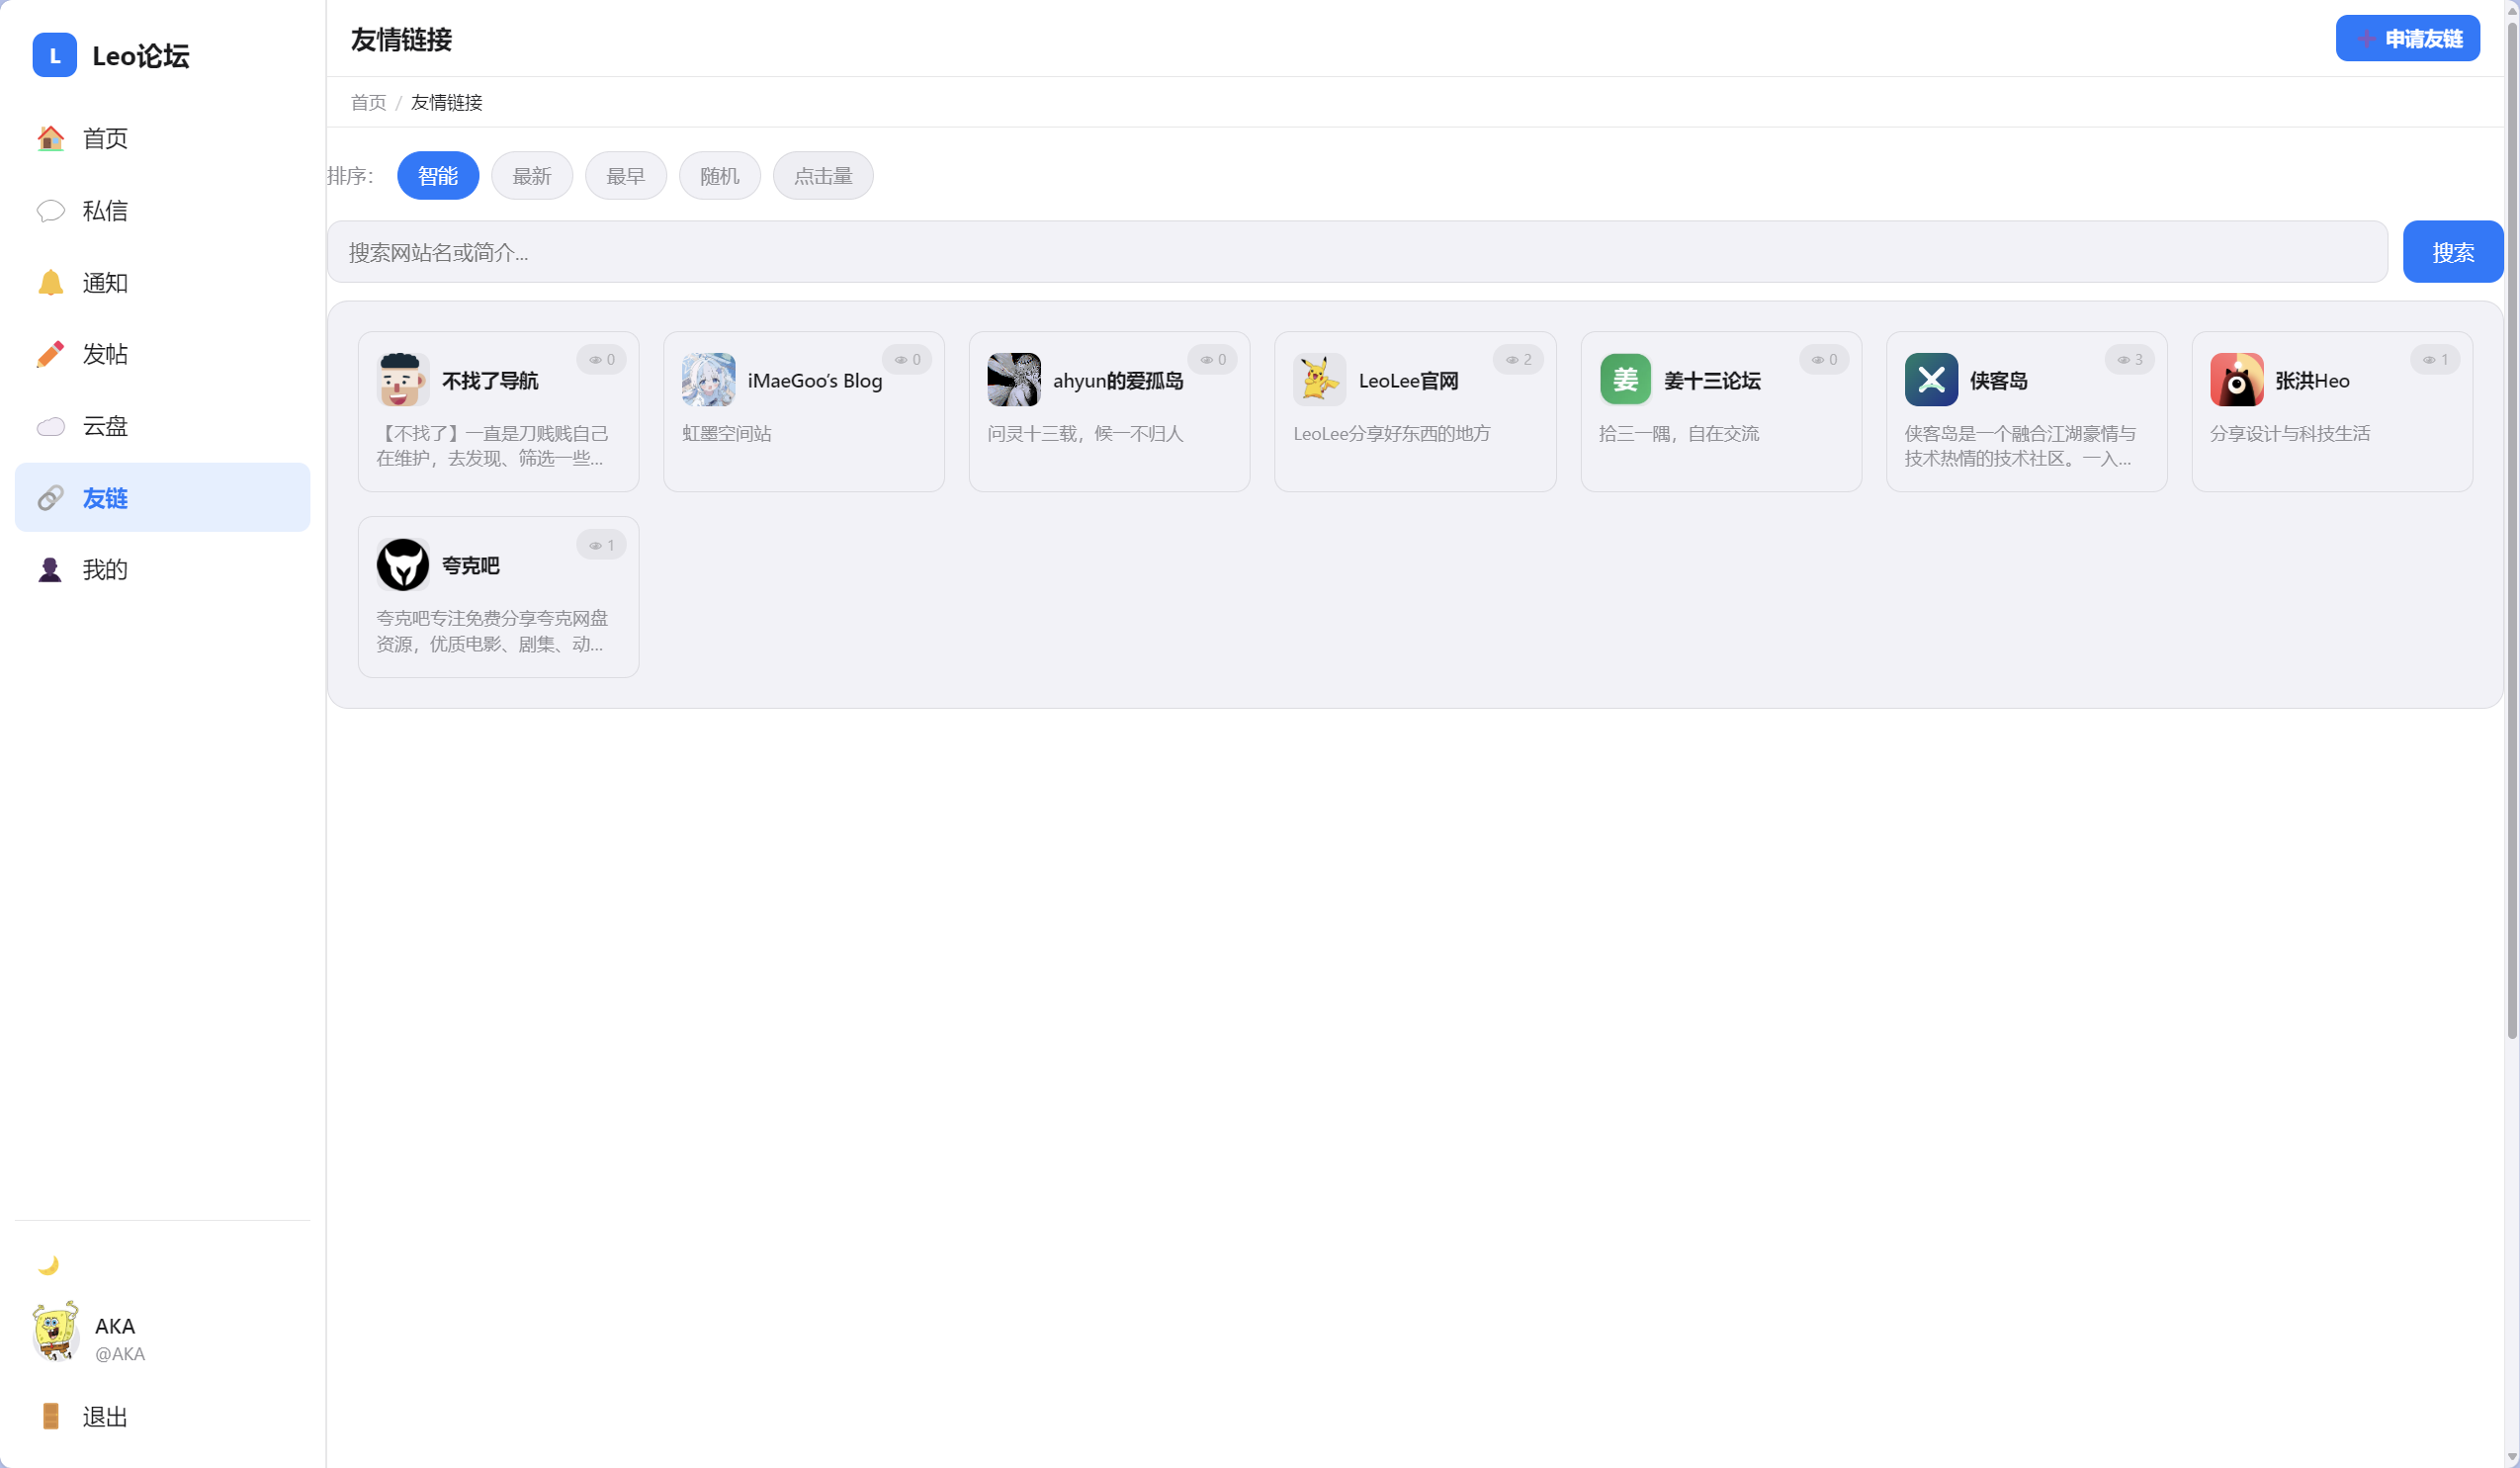The image size is (2520, 1468).
Task: Open 云盘 via the cloud icon
Action: pyautogui.click(x=50, y=426)
